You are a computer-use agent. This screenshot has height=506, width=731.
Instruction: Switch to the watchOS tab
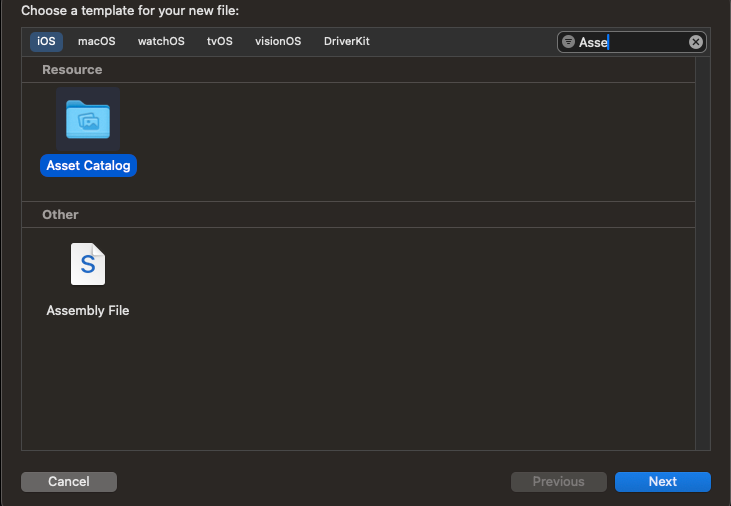click(x=161, y=41)
